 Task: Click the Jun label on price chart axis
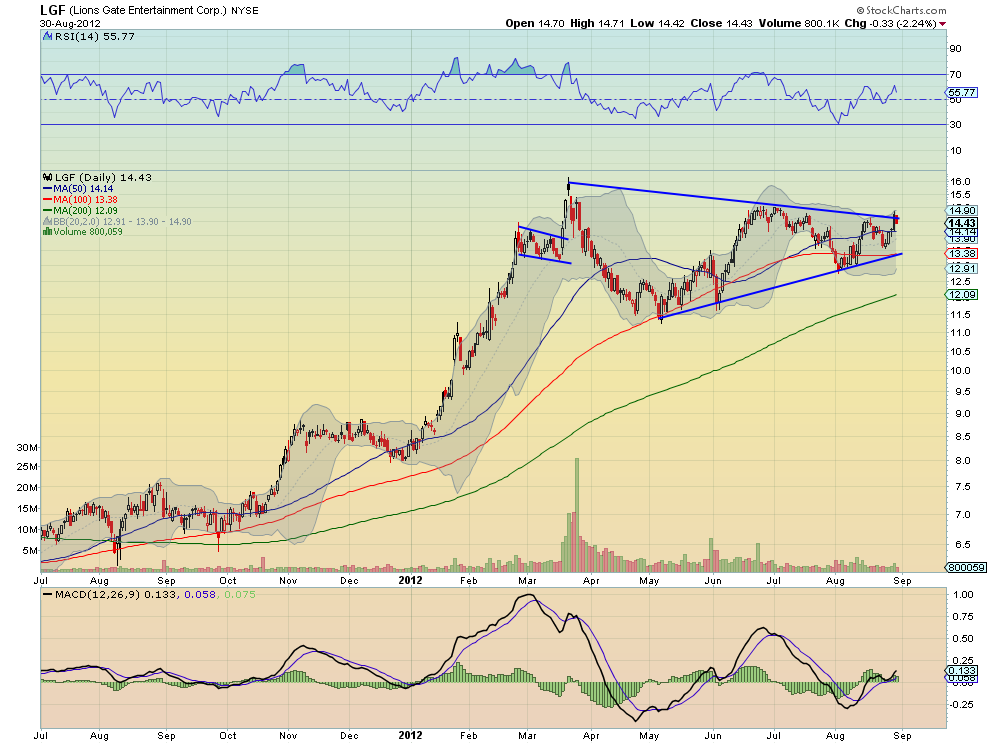pos(712,579)
